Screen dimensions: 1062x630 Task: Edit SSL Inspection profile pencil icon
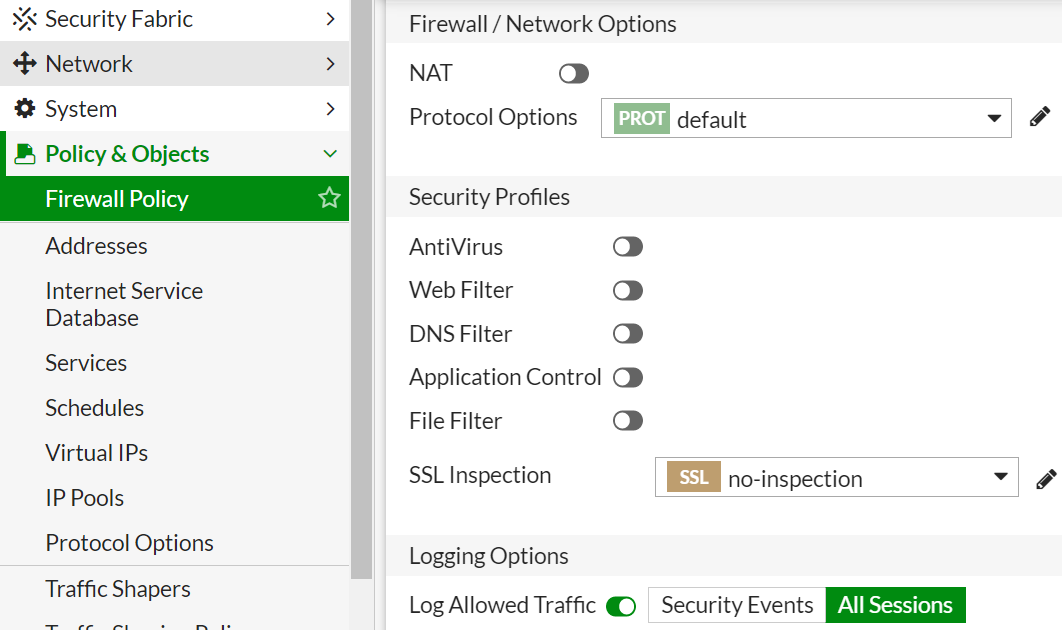1046,478
